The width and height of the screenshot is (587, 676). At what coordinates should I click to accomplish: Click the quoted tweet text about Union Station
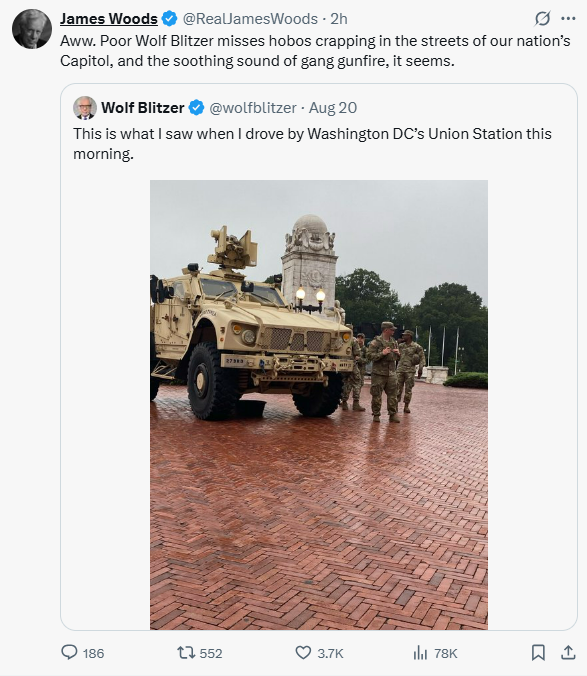(312, 144)
